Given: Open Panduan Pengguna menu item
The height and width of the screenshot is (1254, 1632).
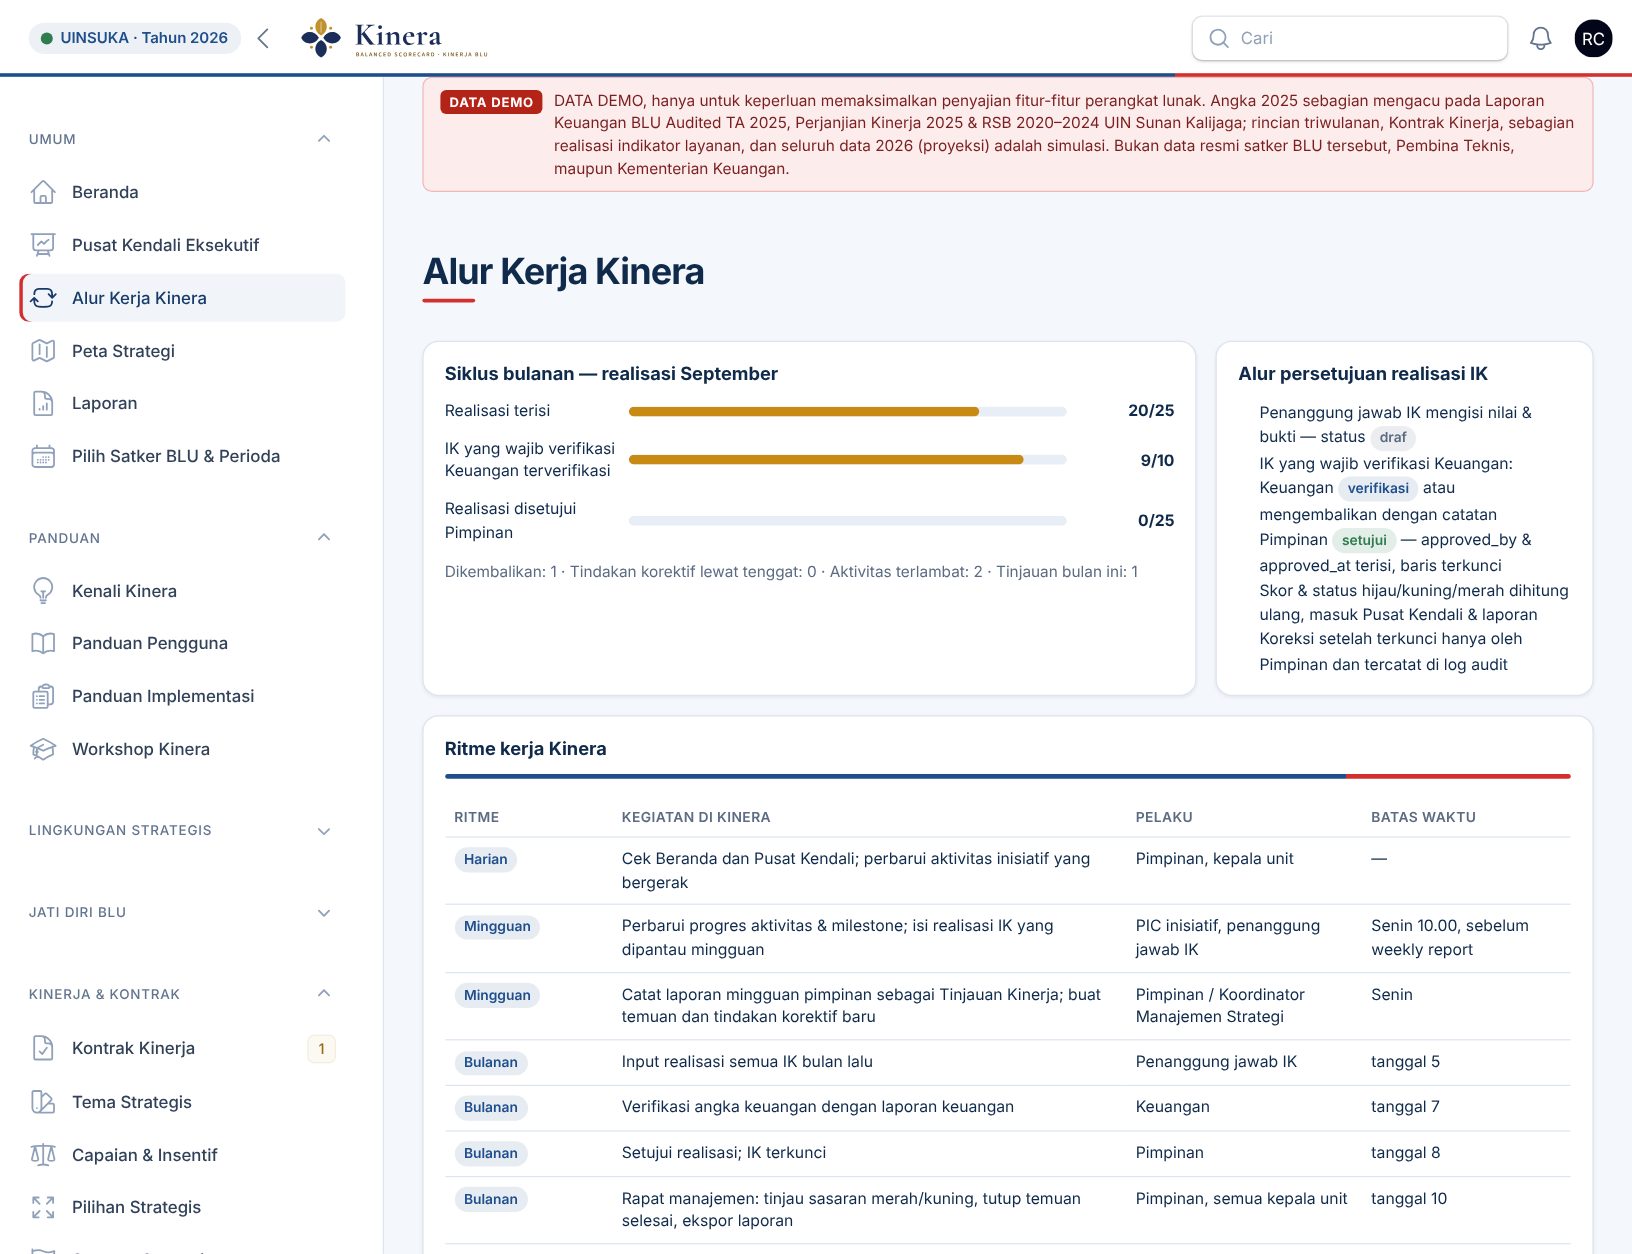Looking at the screenshot, I should (182, 643).
